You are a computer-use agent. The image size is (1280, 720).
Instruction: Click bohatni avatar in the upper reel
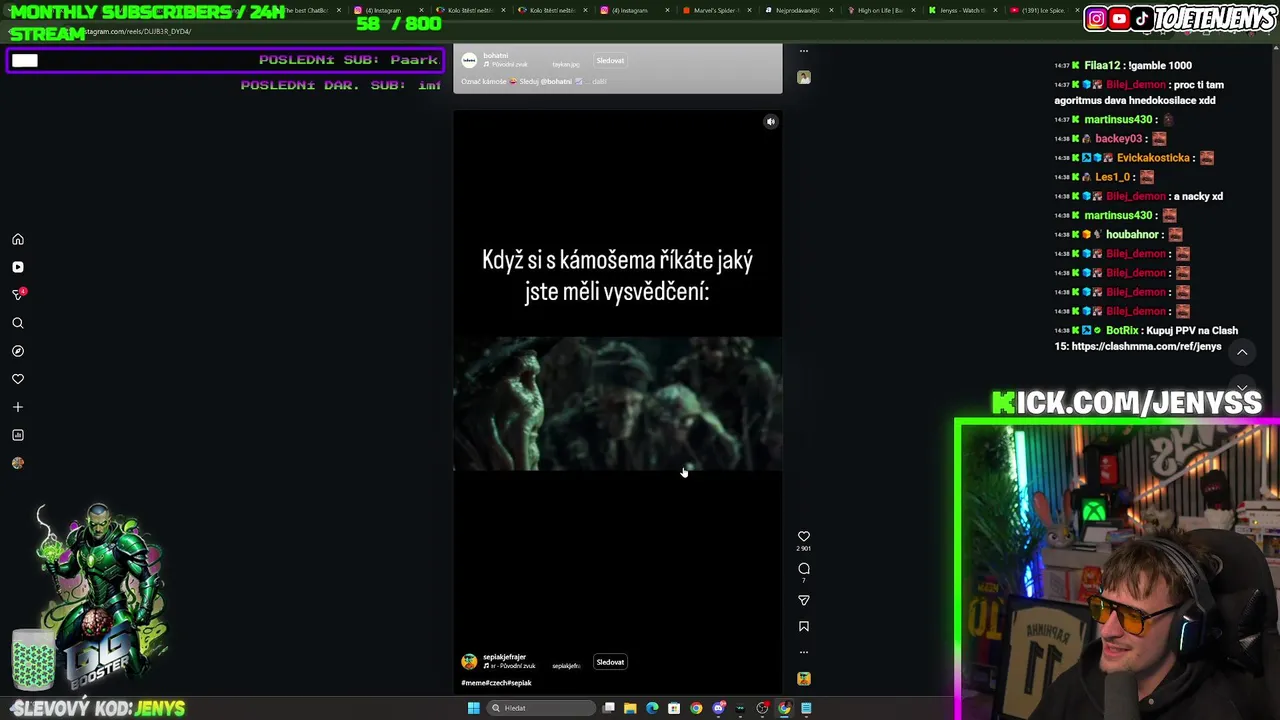[x=469, y=61]
